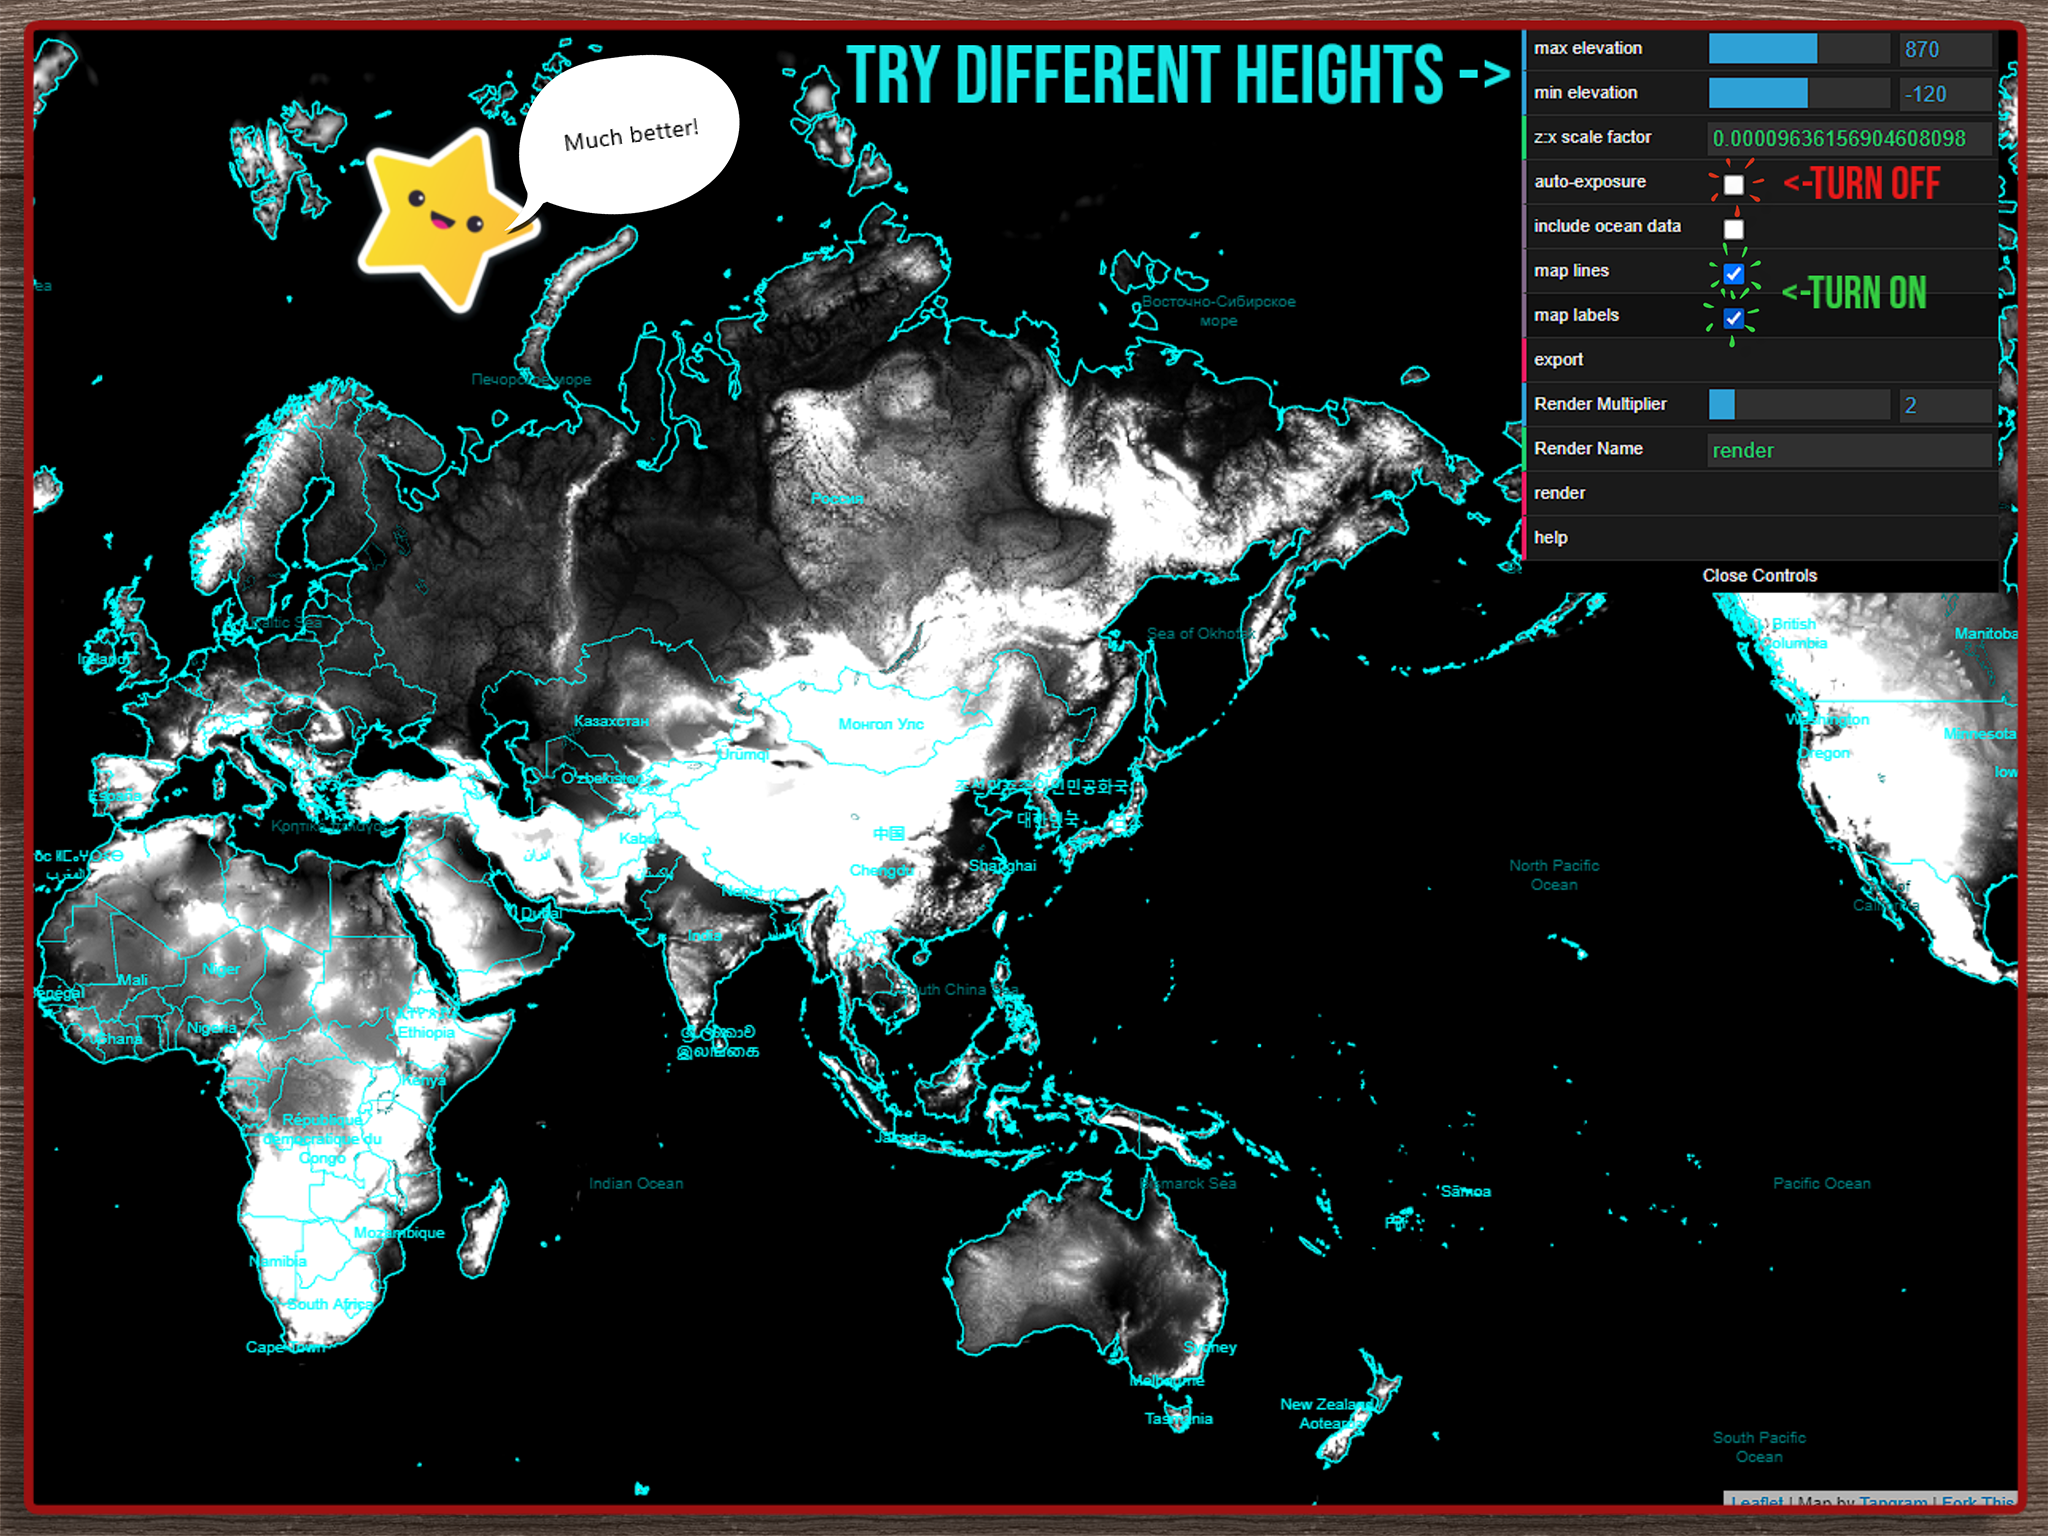Image resolution: width=2048 pixels, height=1537 pixels.
Task: Enable include ocean data checkbox
Action: (1733, 229)
